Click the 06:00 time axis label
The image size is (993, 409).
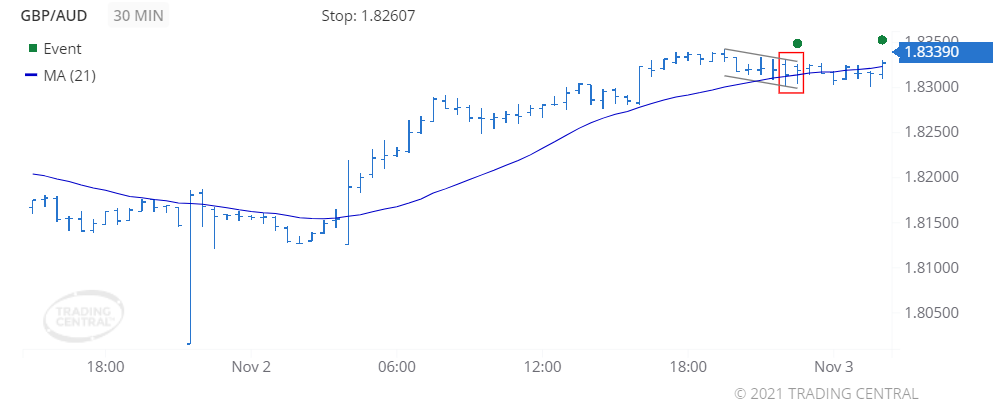tap(396, 367)
